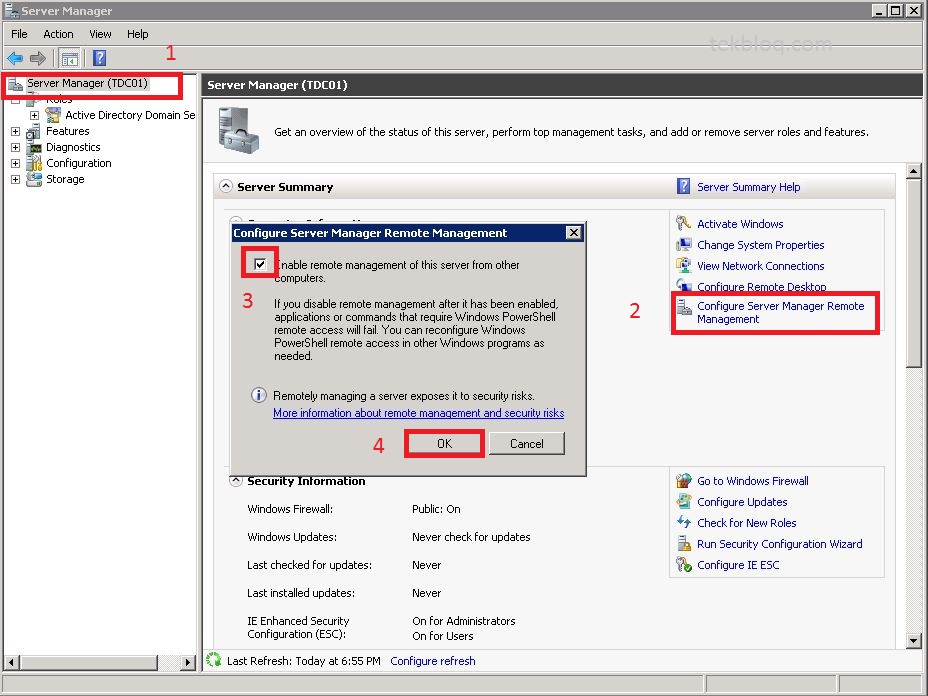Viewport: 928px width, 696px height.
Task: Click the View Network Connections link
Action: tap(761, 266)
